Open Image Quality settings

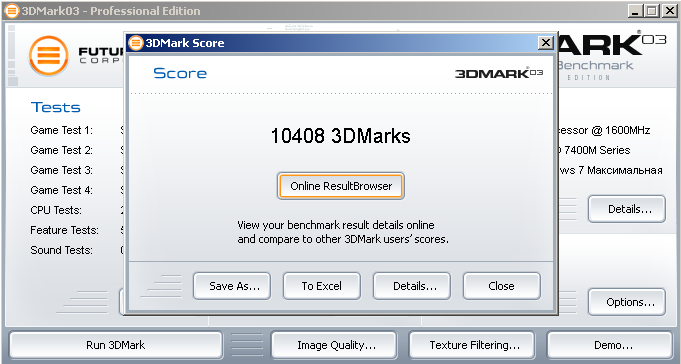tap(334, 345)
